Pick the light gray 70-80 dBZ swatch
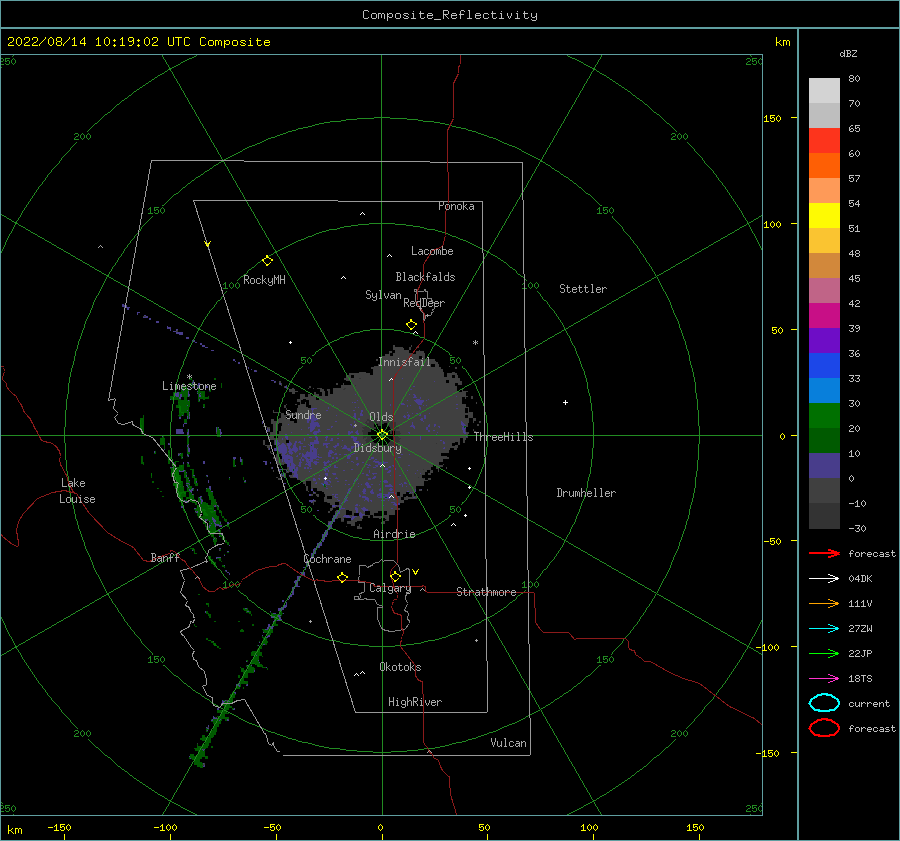The width and height of the screenshot is (900, 841). 824,91
